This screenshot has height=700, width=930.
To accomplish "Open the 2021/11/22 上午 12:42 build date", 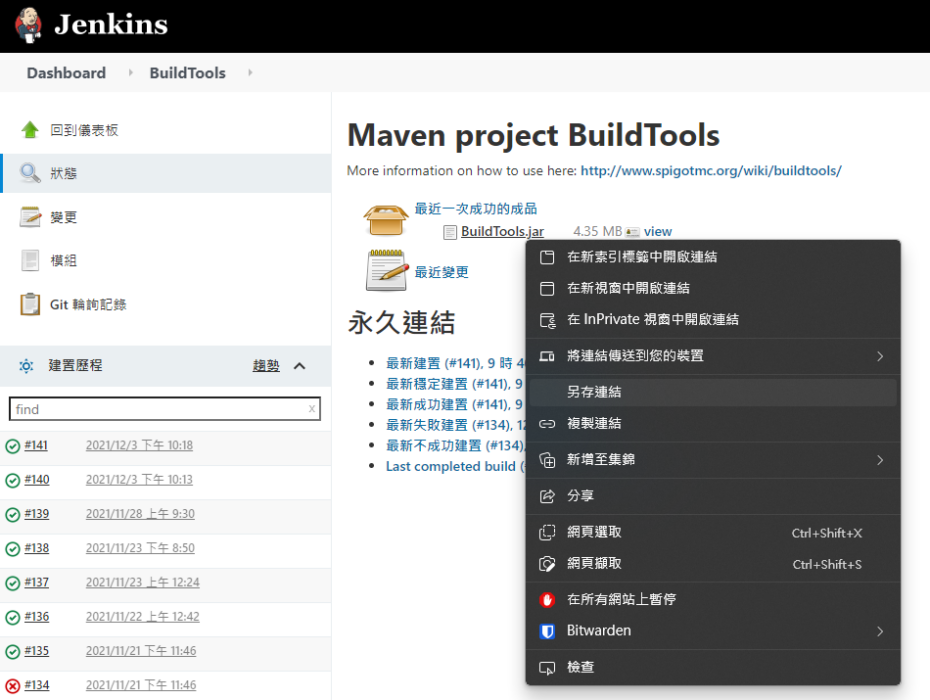I will tap(142, 617).
